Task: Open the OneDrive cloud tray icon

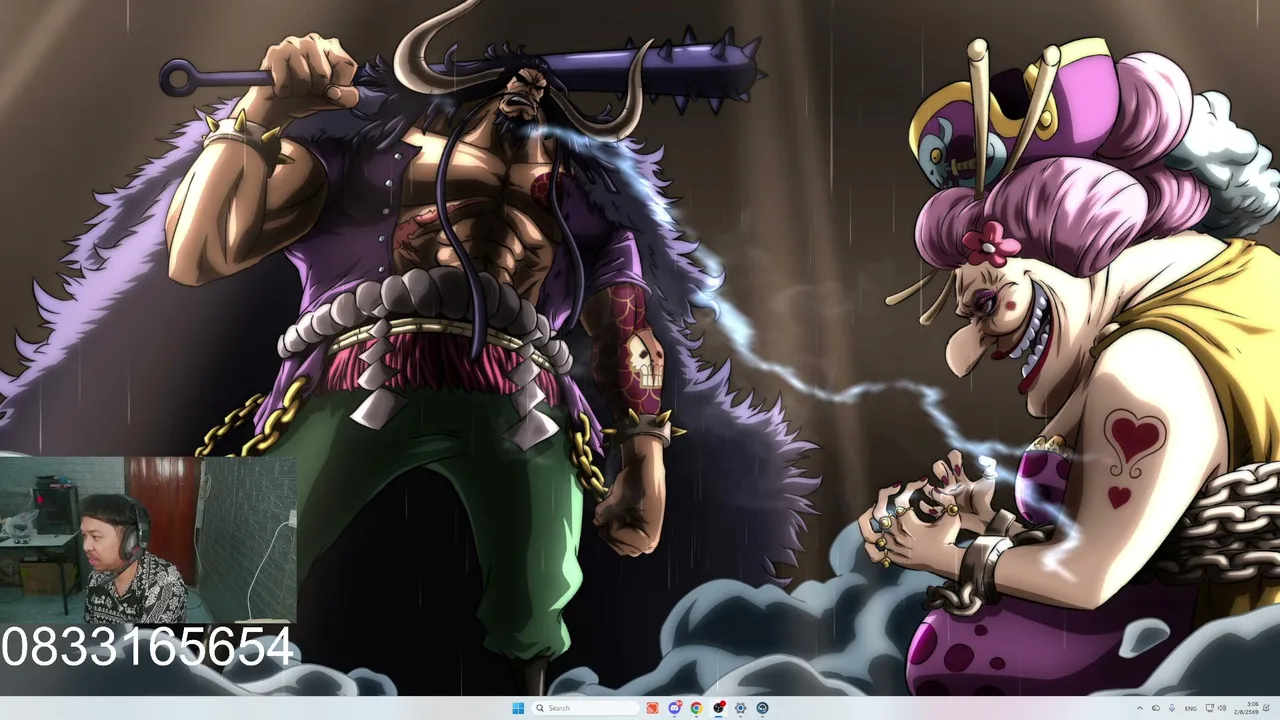Action: point(1156,708)
